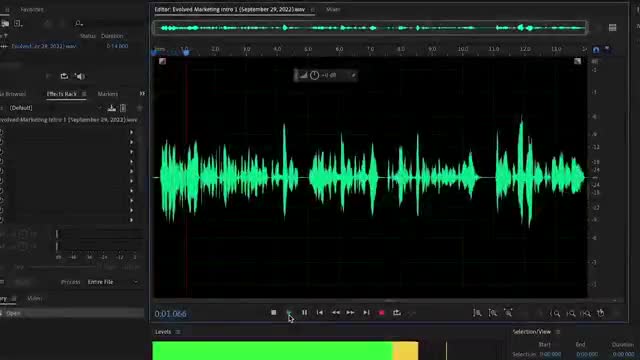Click Zoom Out Time magnifier icon
The image size is (640, 360).
tap(524, 313)
